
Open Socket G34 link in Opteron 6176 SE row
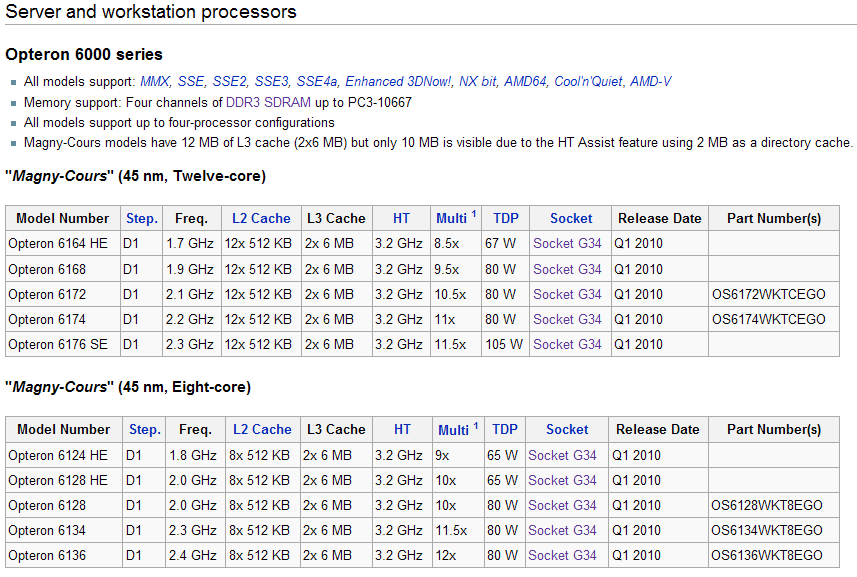coord(567,344)
